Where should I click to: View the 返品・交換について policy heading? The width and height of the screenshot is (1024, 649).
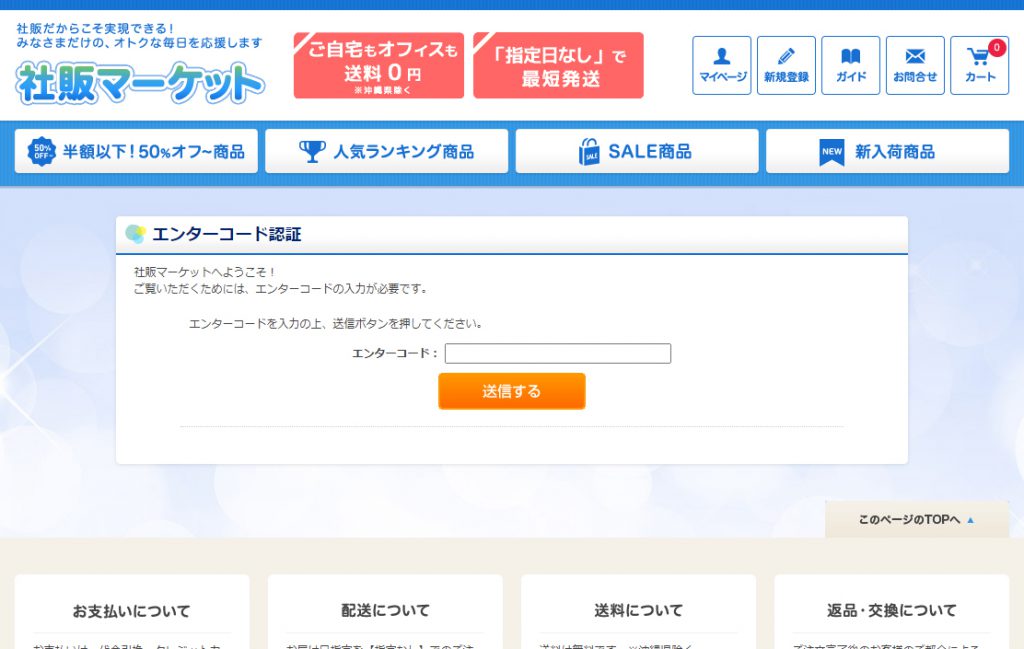[x=891, y=610]
